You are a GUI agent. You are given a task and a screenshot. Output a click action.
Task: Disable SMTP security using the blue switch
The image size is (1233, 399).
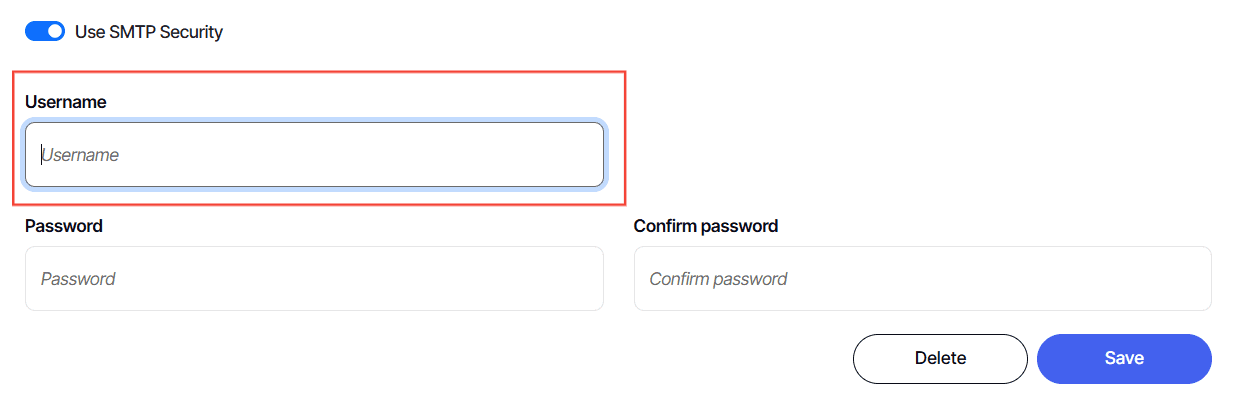(x=45, y=32)
